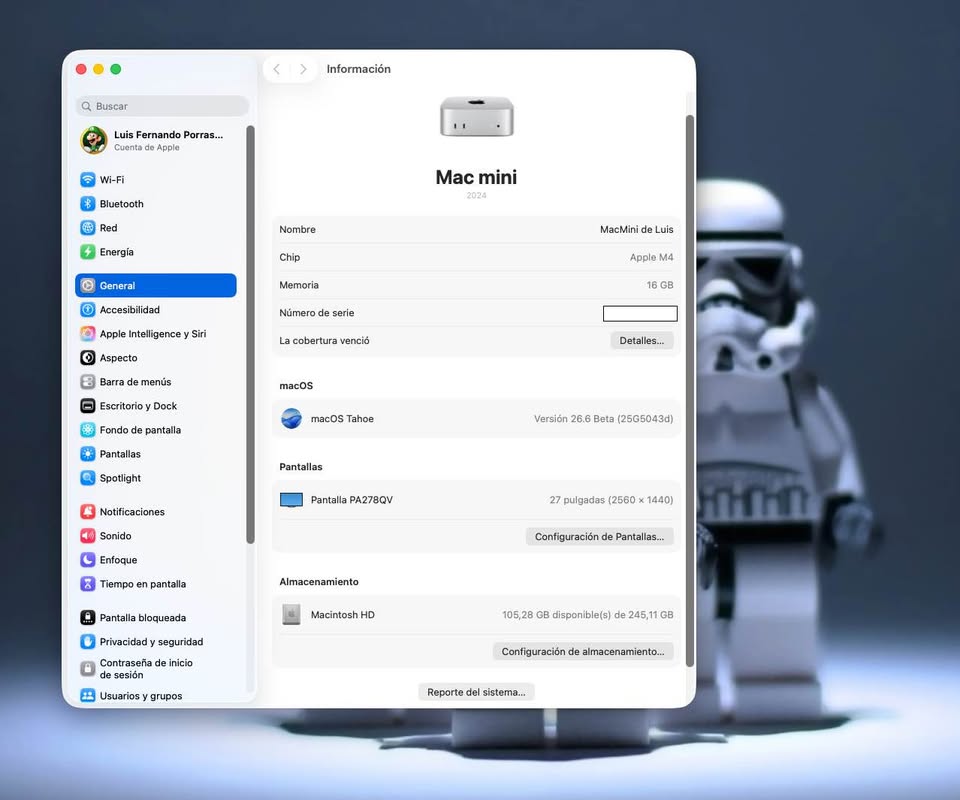Click the main pane vertical scrollbar
This screenshot has height=800, width=960.
689,391
